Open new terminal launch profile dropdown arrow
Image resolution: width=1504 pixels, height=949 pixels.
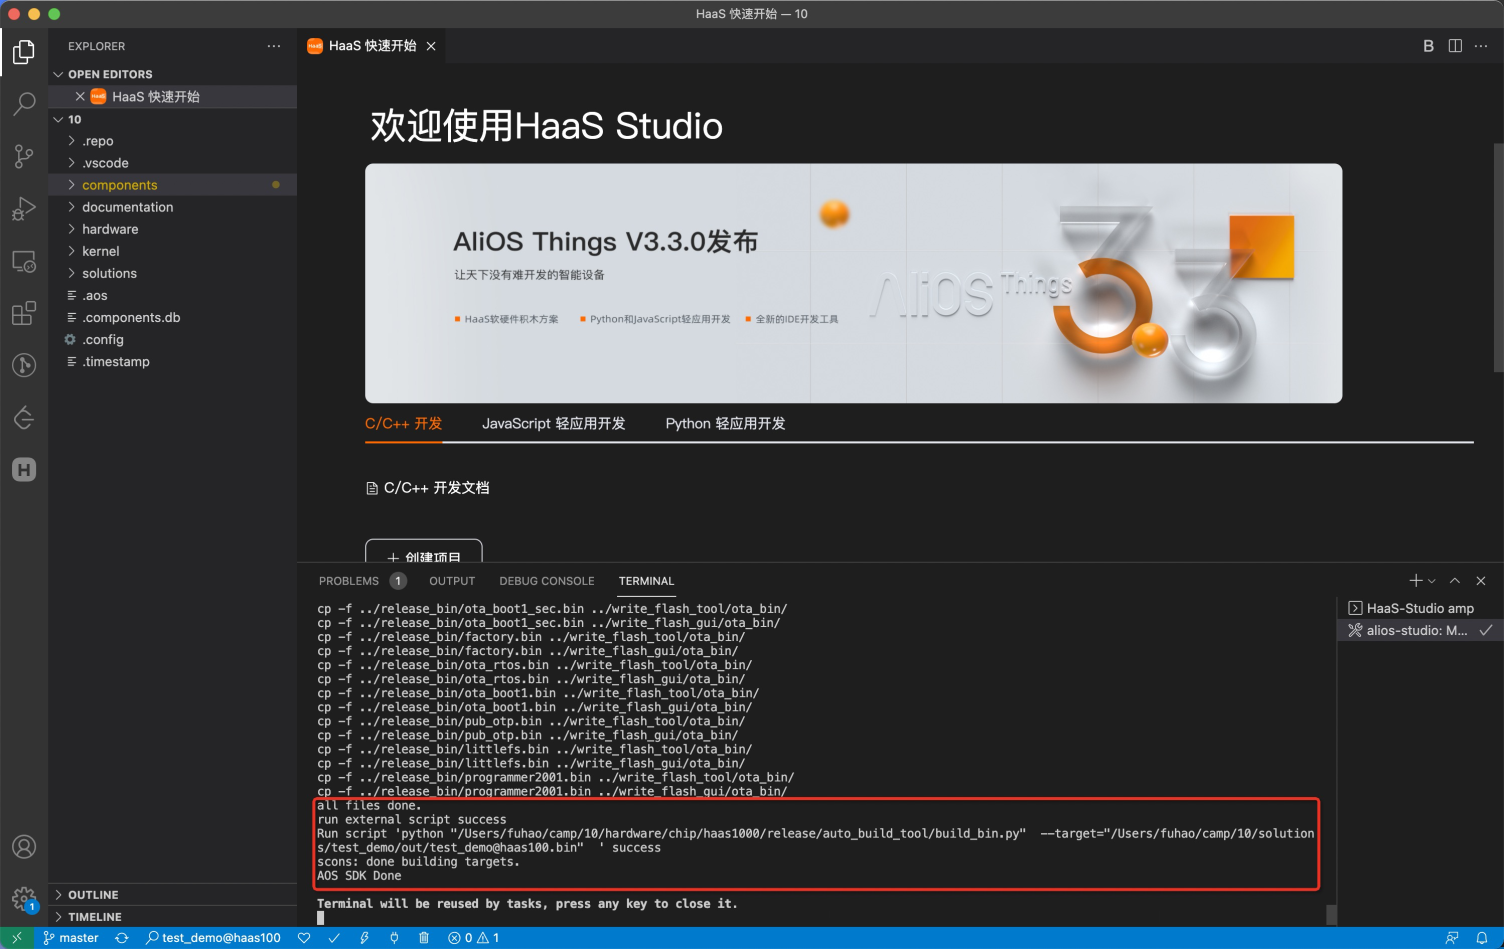click(1432, 581)
